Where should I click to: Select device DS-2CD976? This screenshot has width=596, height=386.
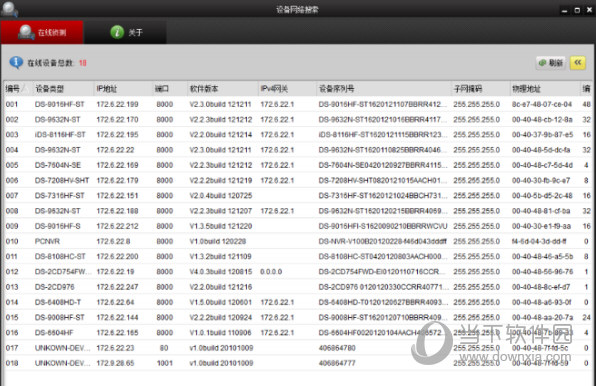(x=55, y=286)
